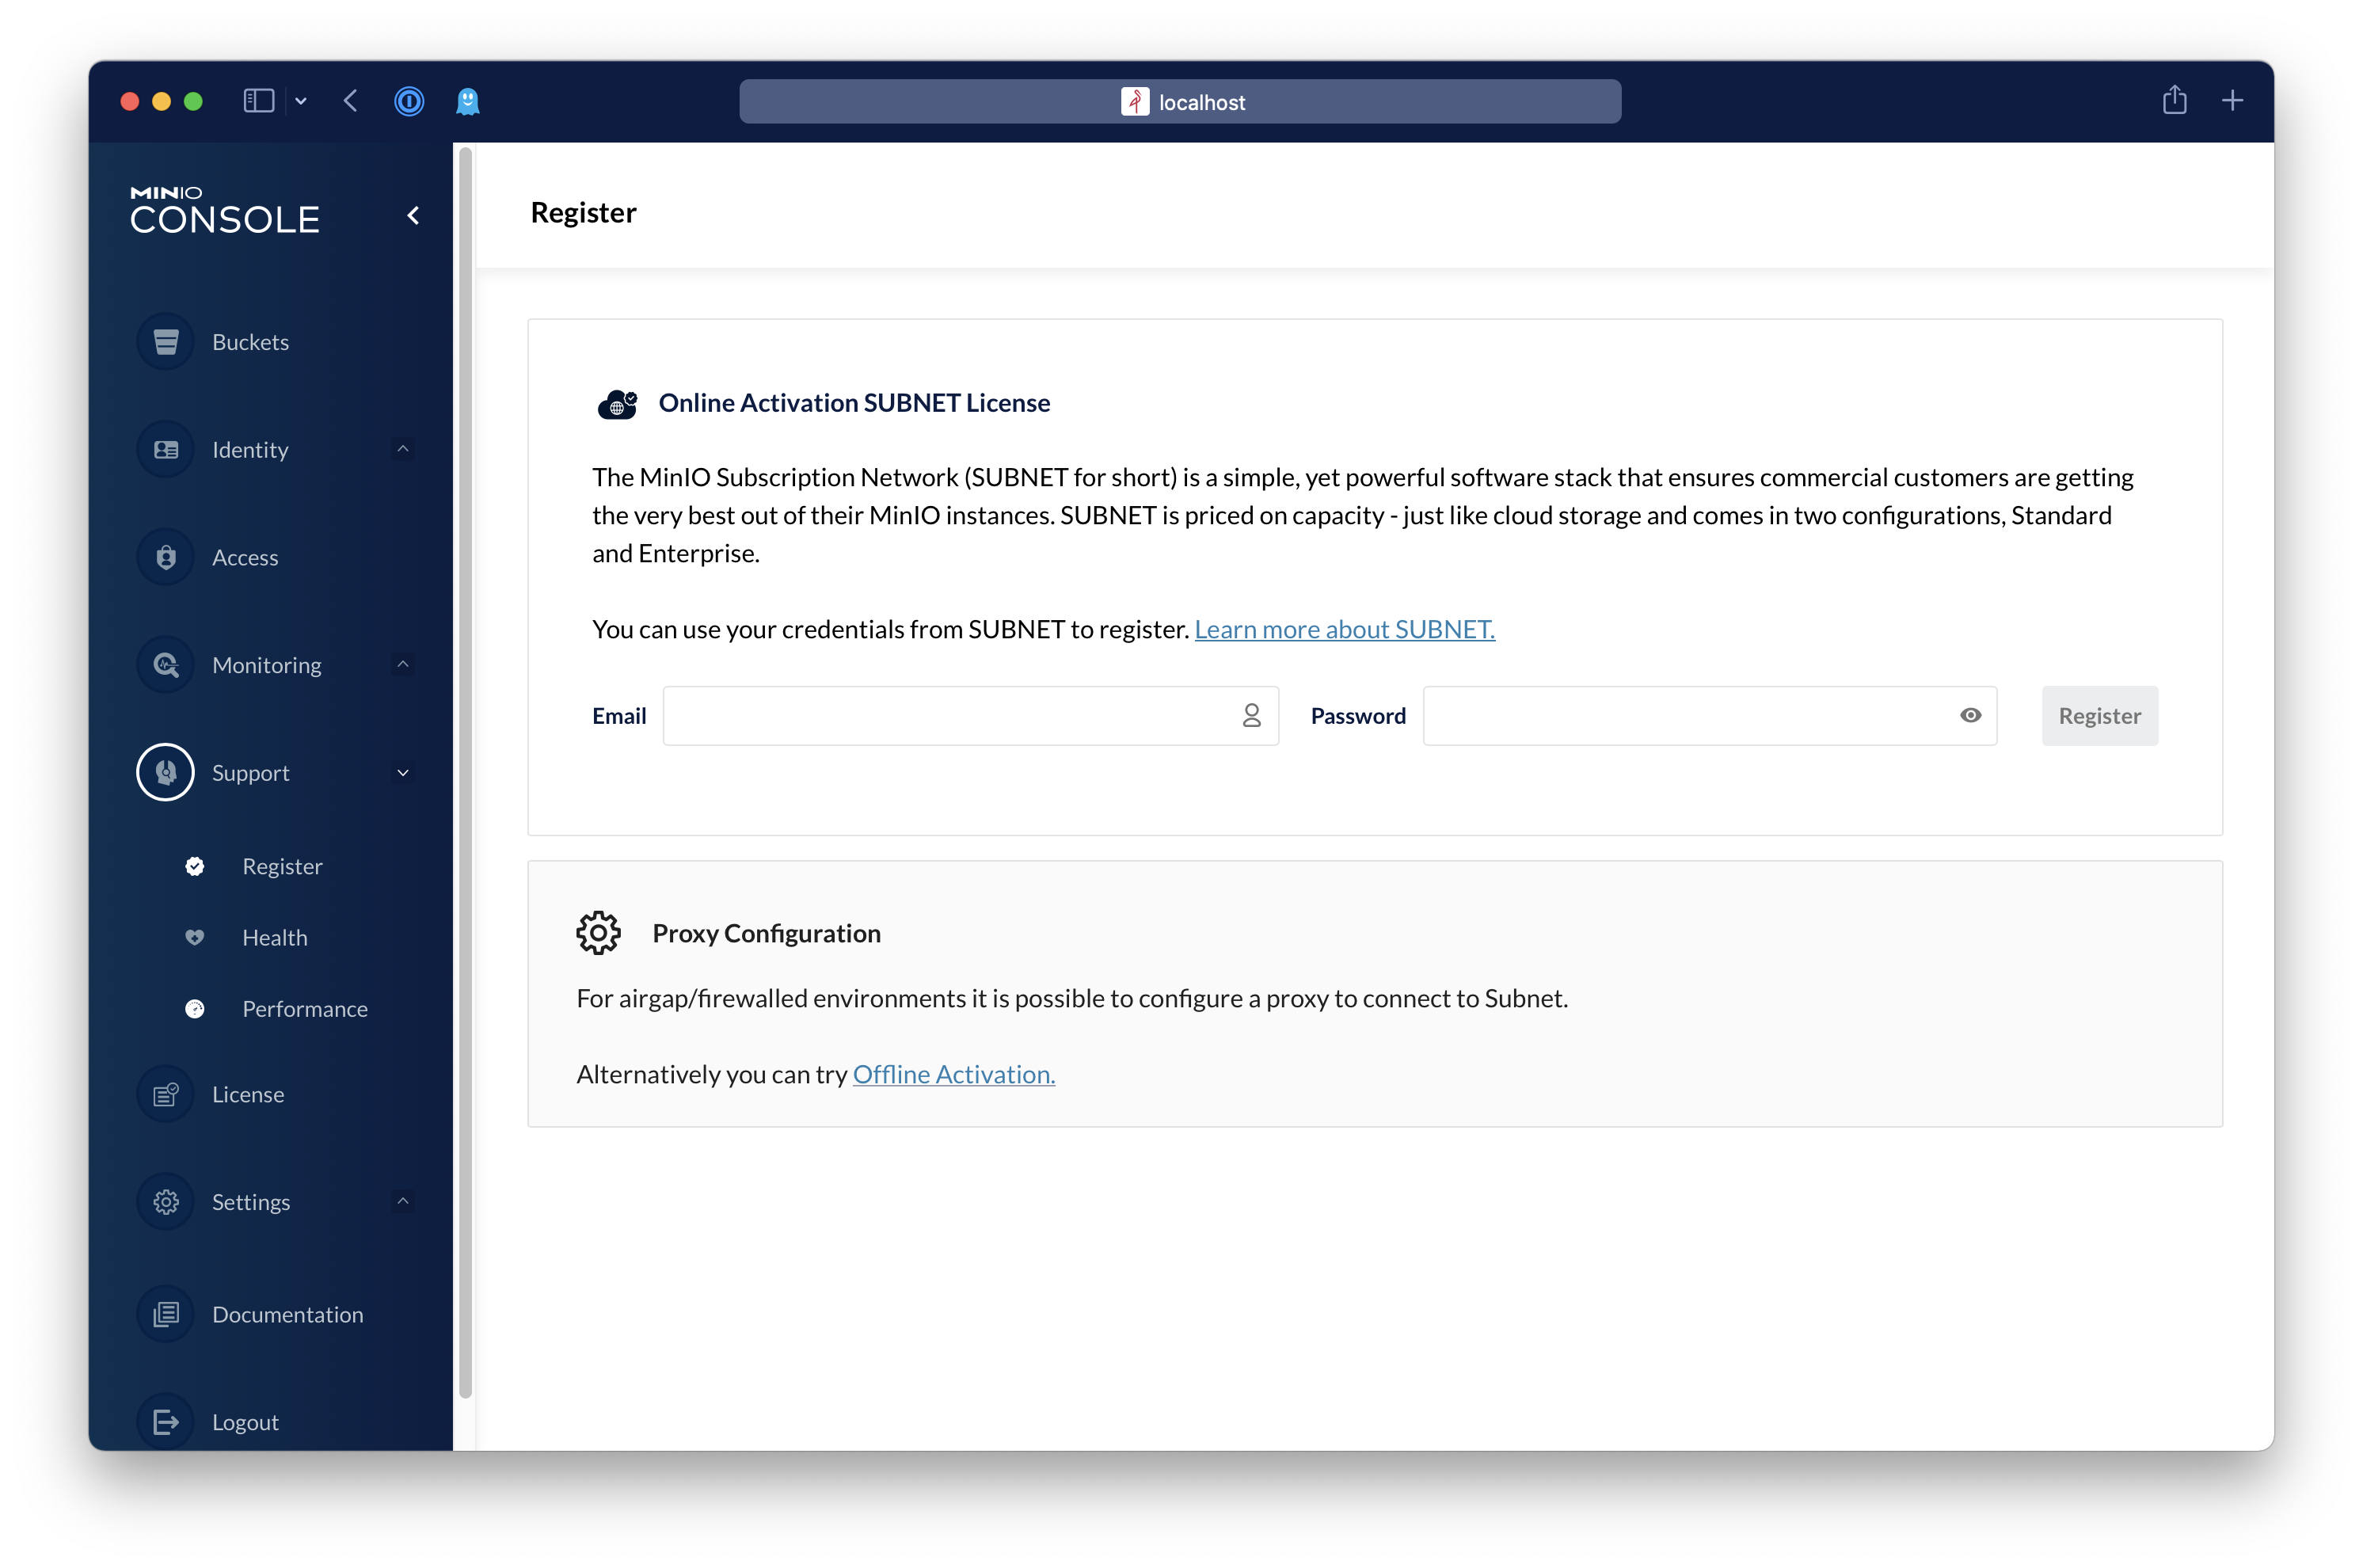Click the Logout arrow icon
Viewport: 2363px width, 1568px height.
[x=166, y=1422]
